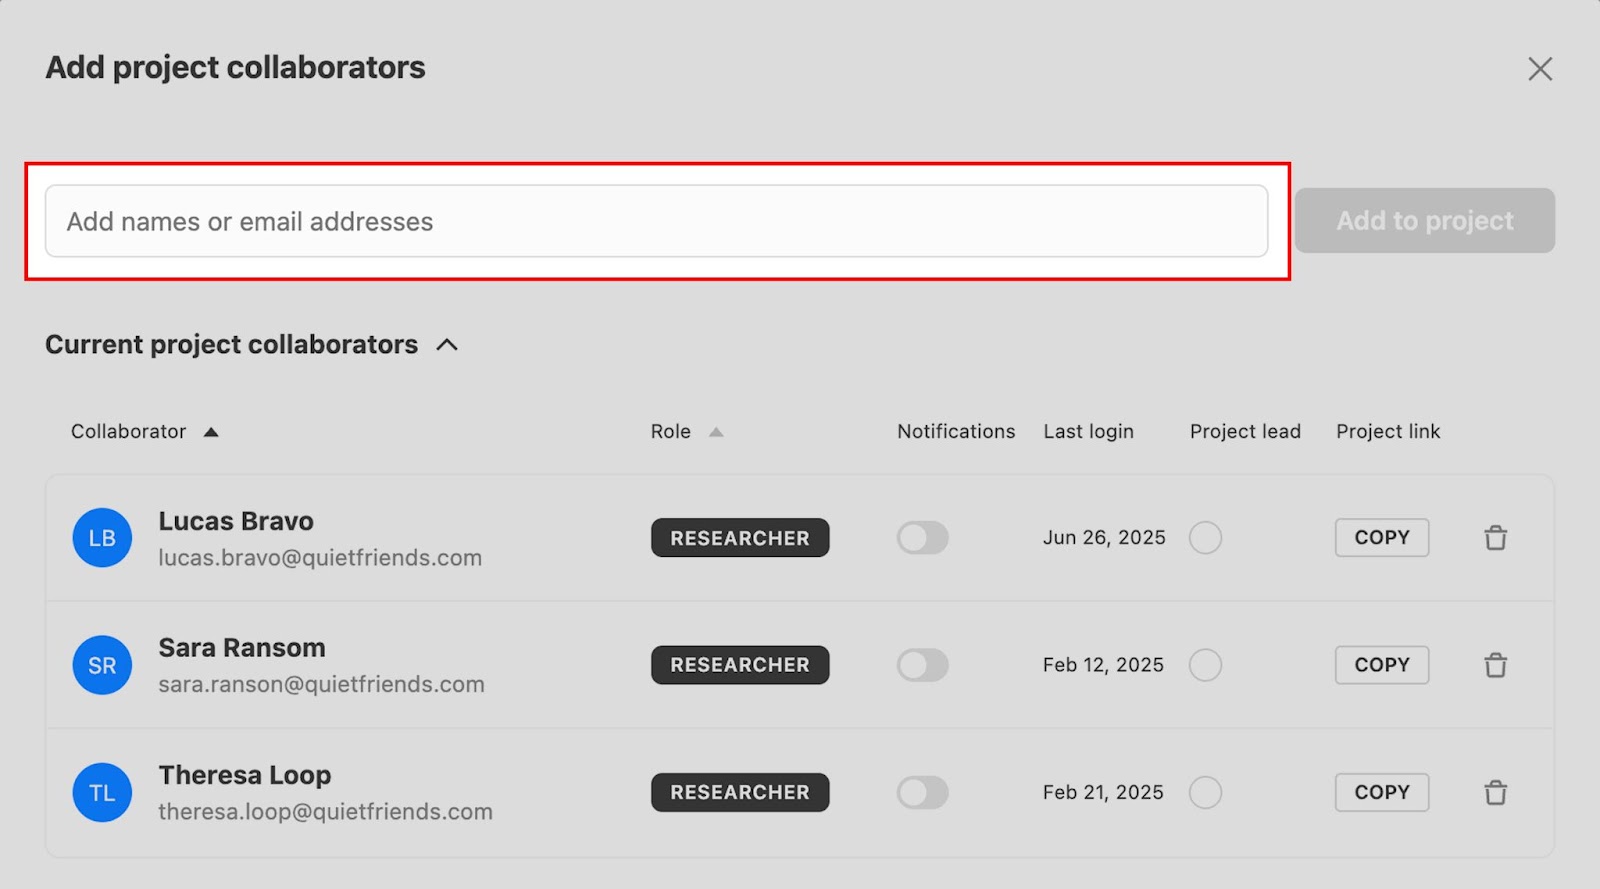Delete Lucas Bravo with trash icon
The image size is (1600, 889).
point(1495,538)
